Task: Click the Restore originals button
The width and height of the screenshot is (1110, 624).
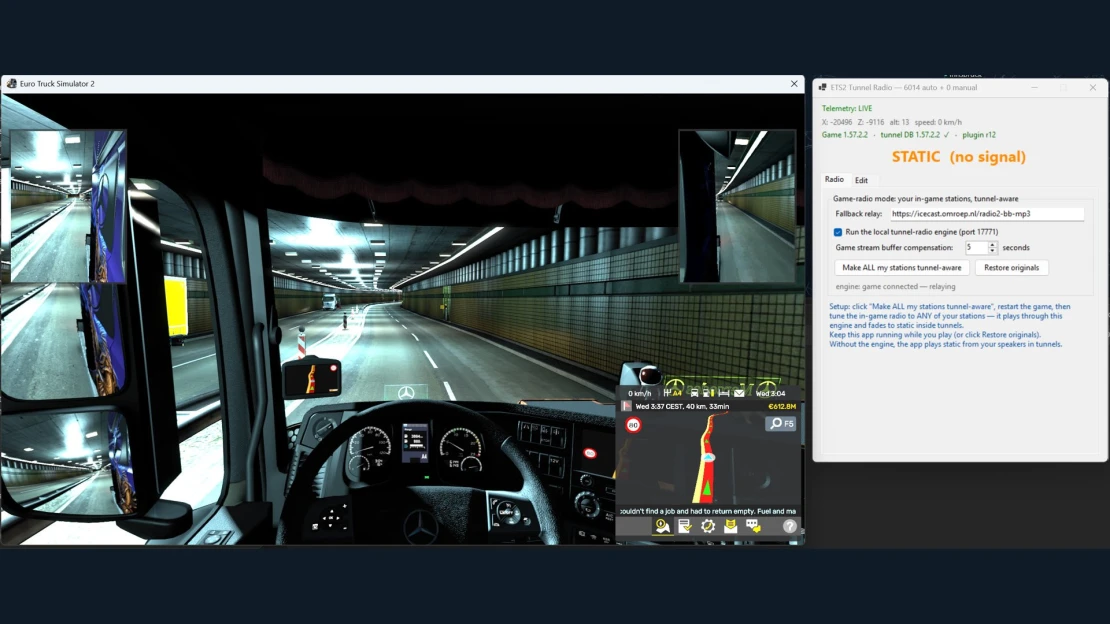Action: click(1012, 268)
